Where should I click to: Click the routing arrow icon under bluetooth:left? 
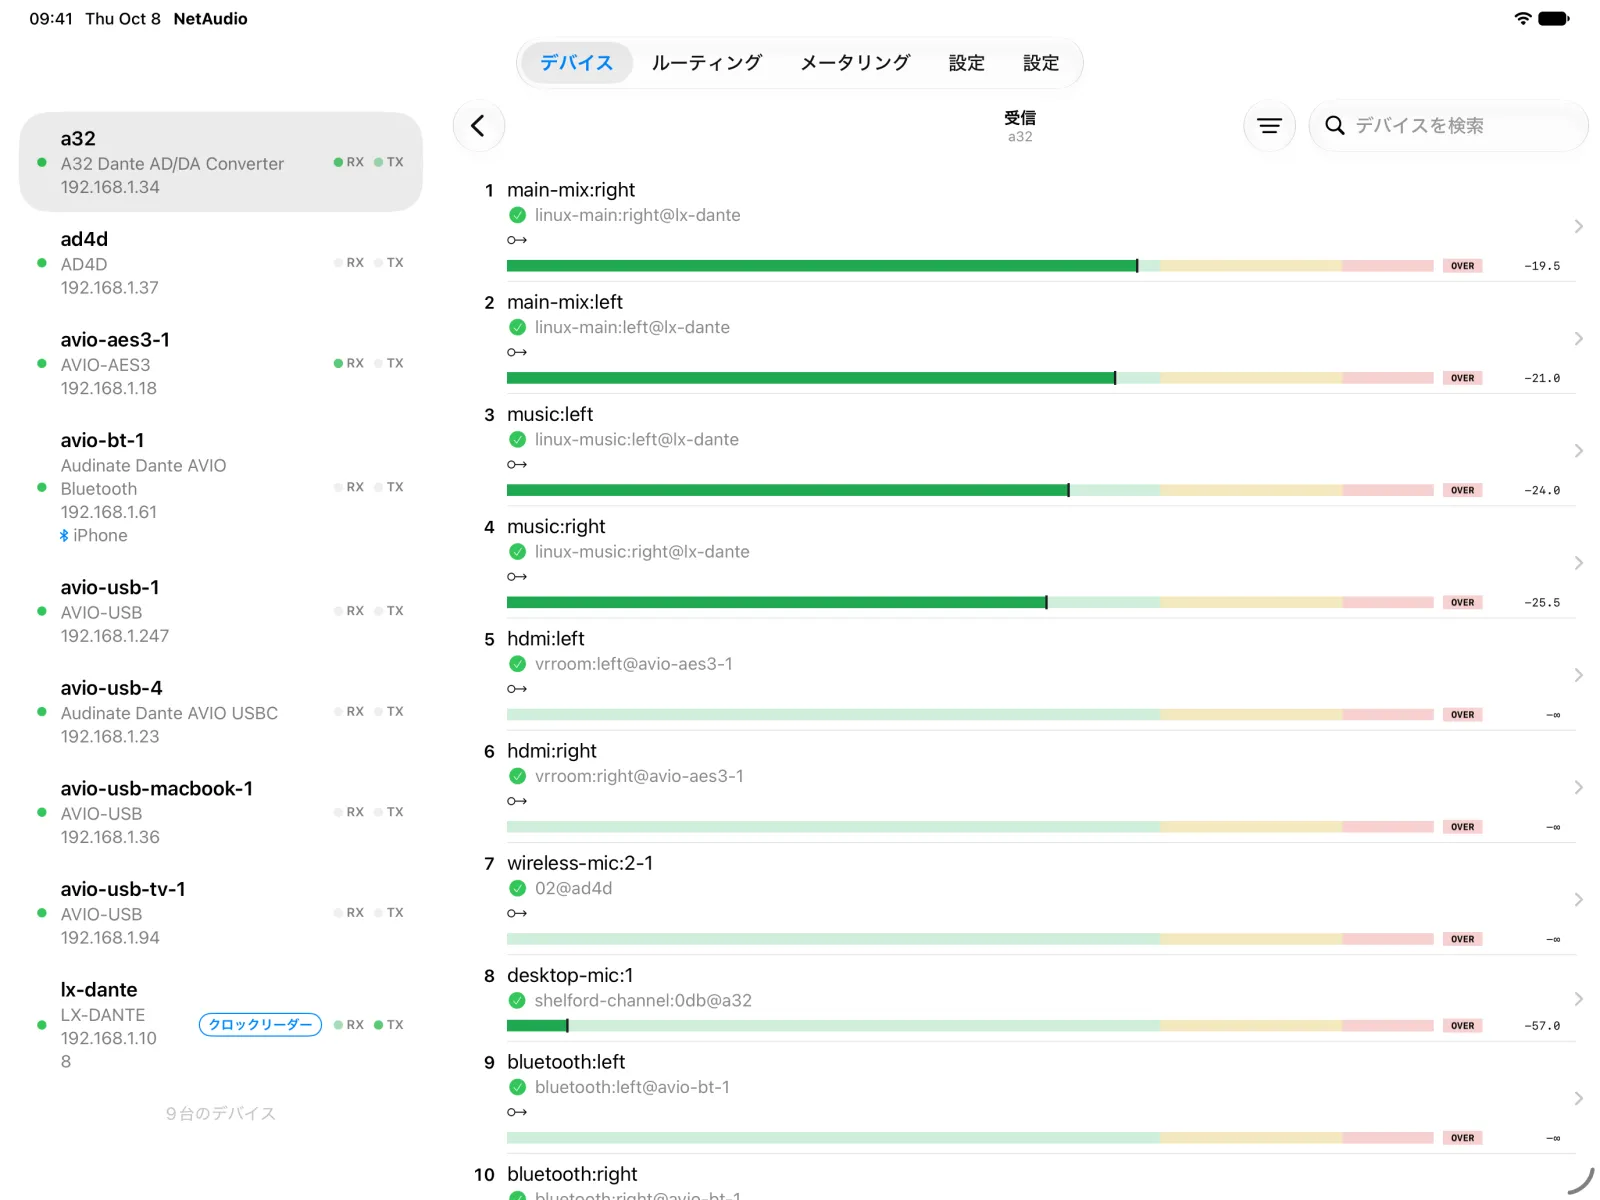(x=517, y=1112)
